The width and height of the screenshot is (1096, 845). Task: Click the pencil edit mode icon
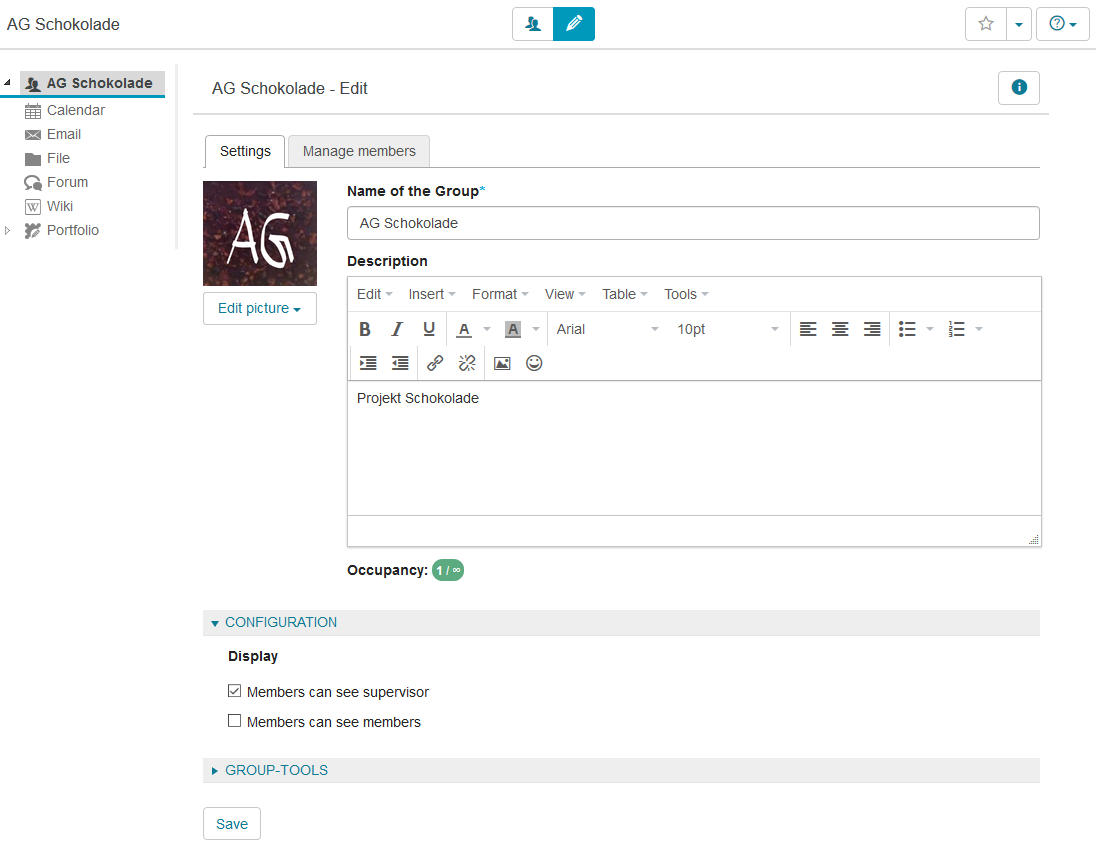tap(574, 24)
